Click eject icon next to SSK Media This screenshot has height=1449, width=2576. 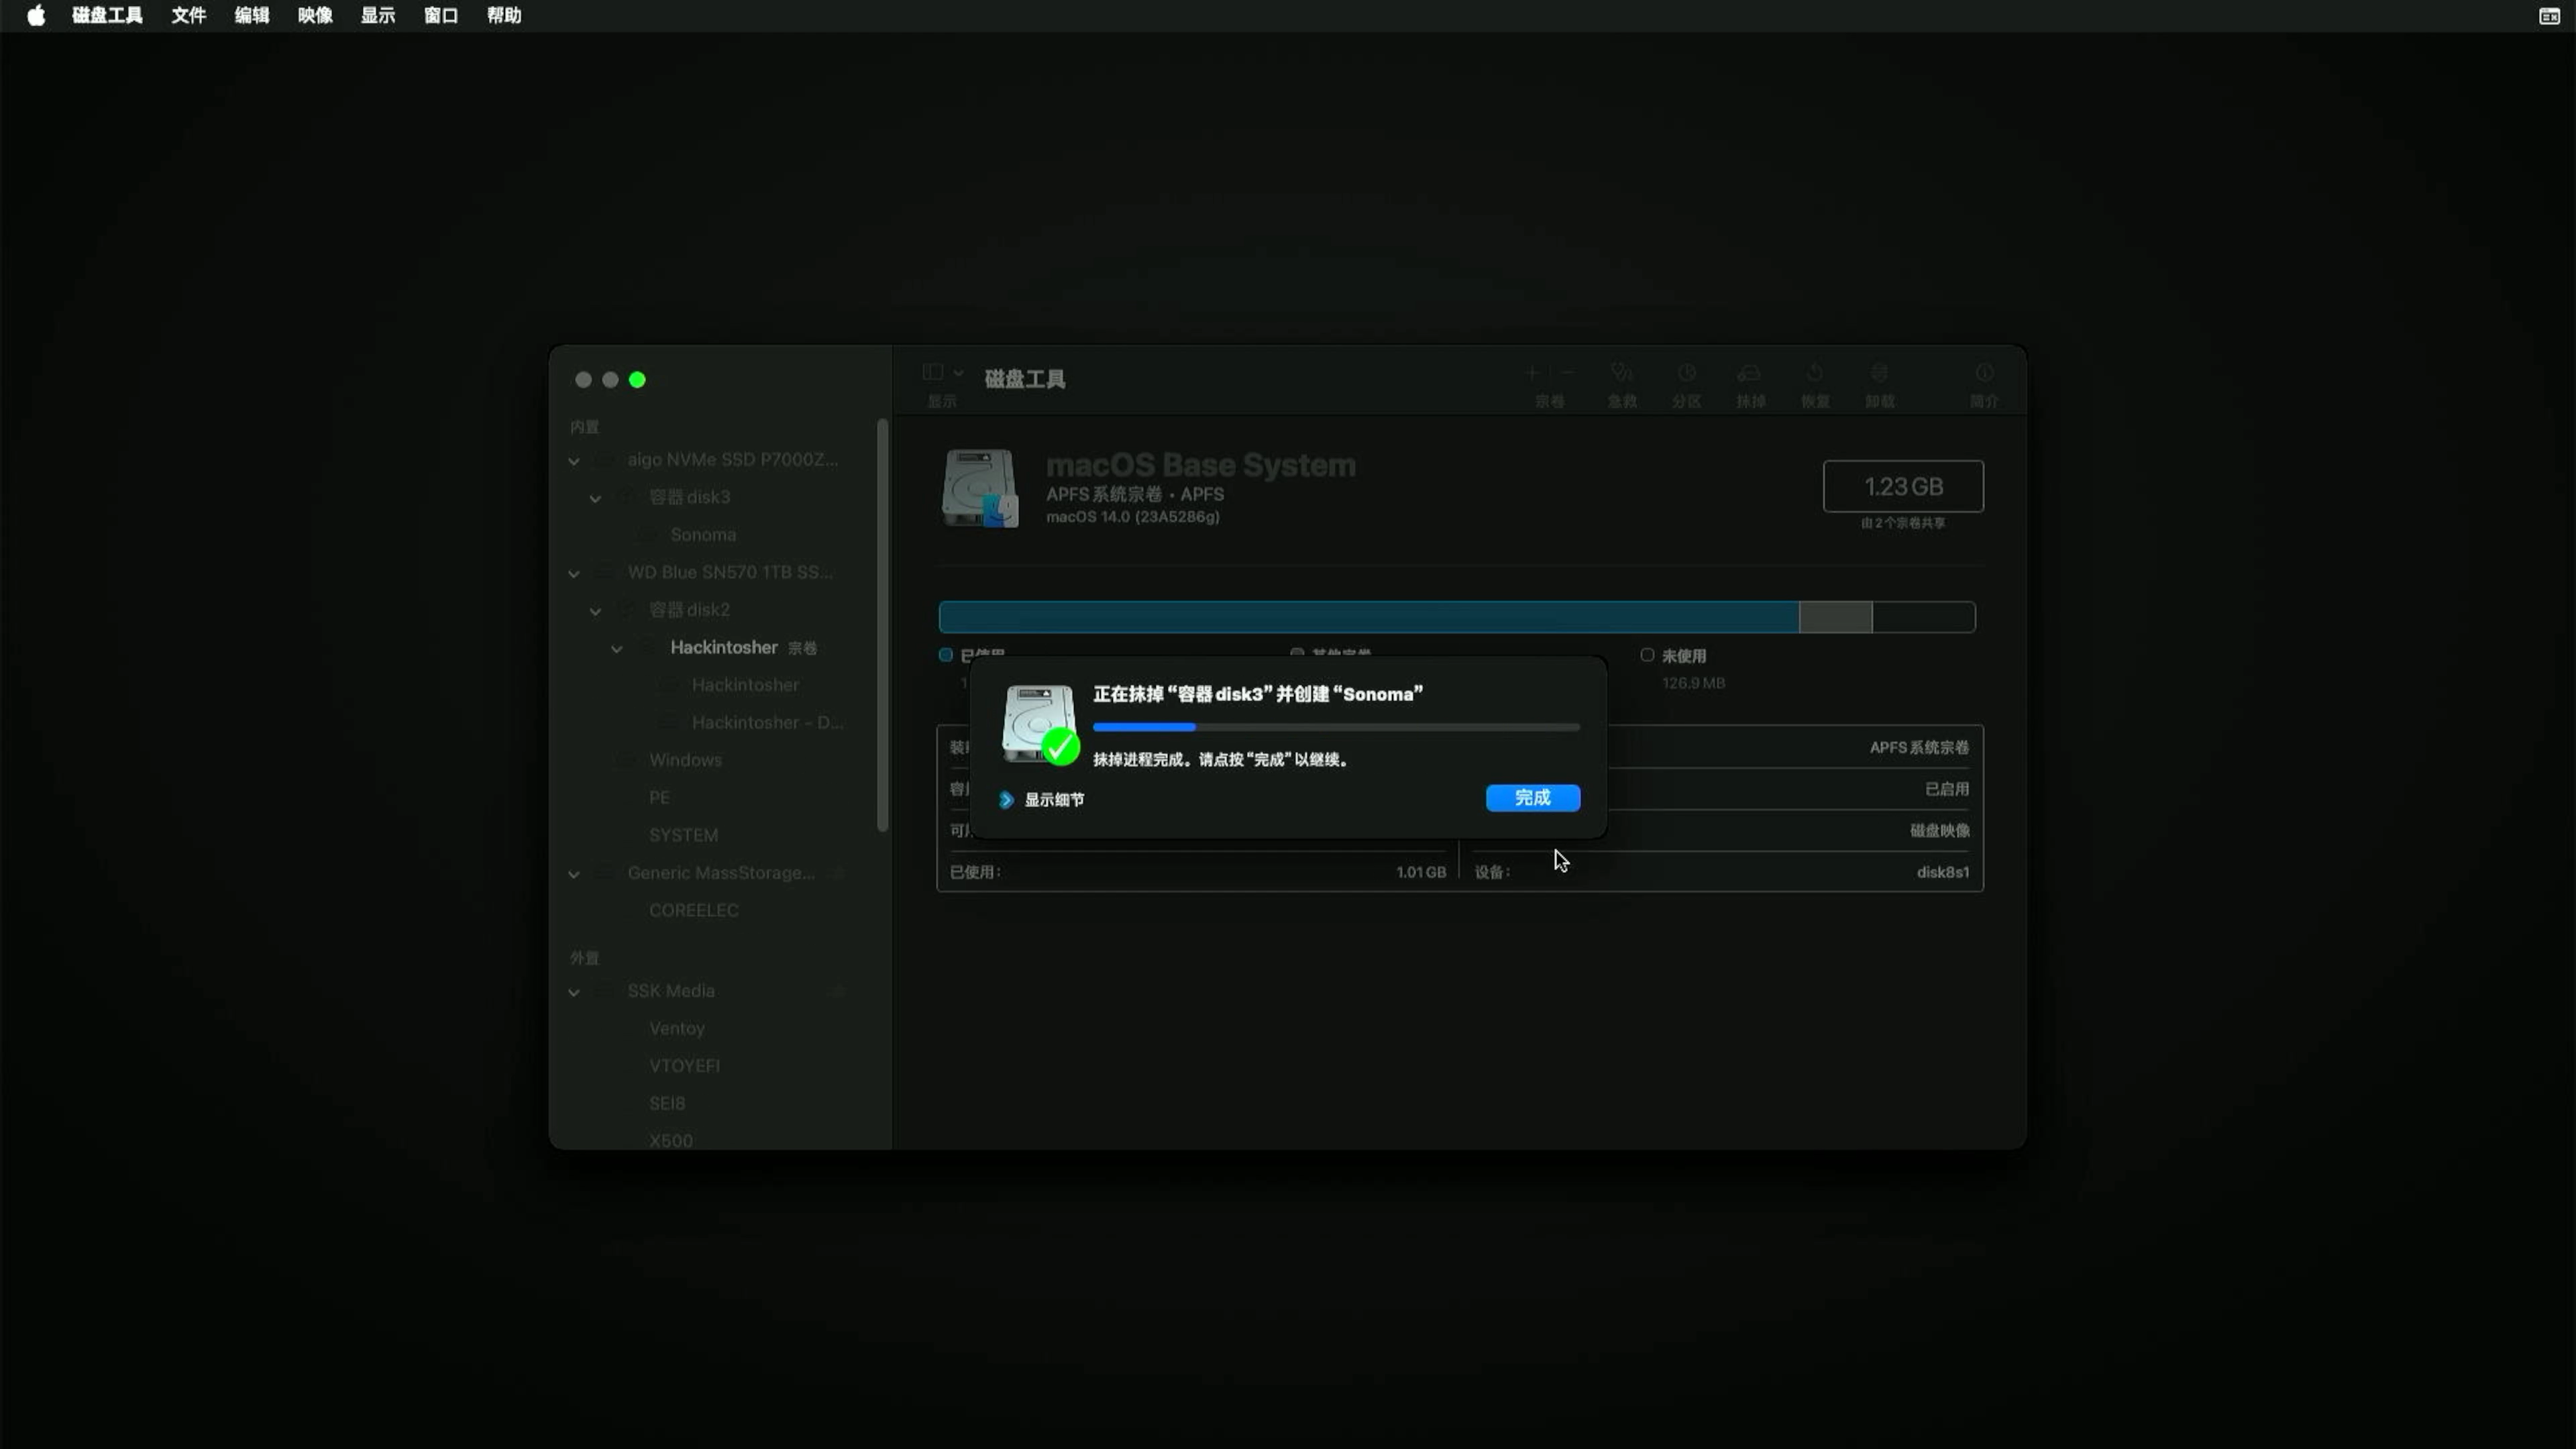838,991
